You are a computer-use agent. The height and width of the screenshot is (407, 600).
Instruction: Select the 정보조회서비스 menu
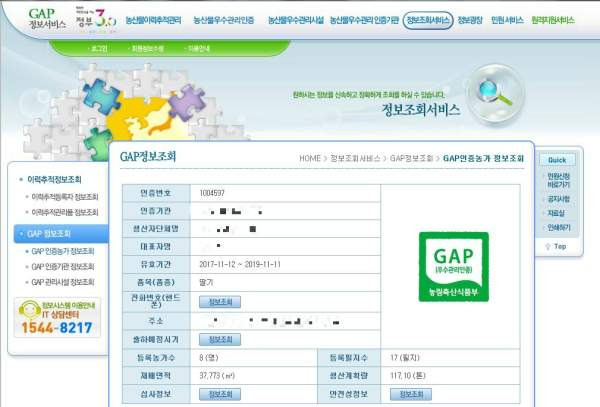point(428,20)
